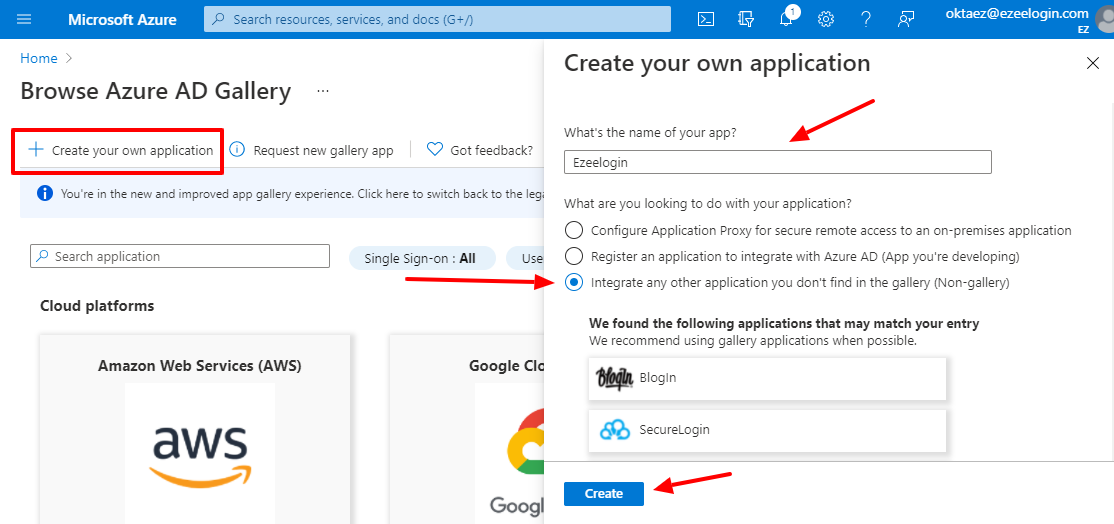This screenshot has width=1114, height=524.
Task: Select Register an application radio option
Action: tap(573, 256)
